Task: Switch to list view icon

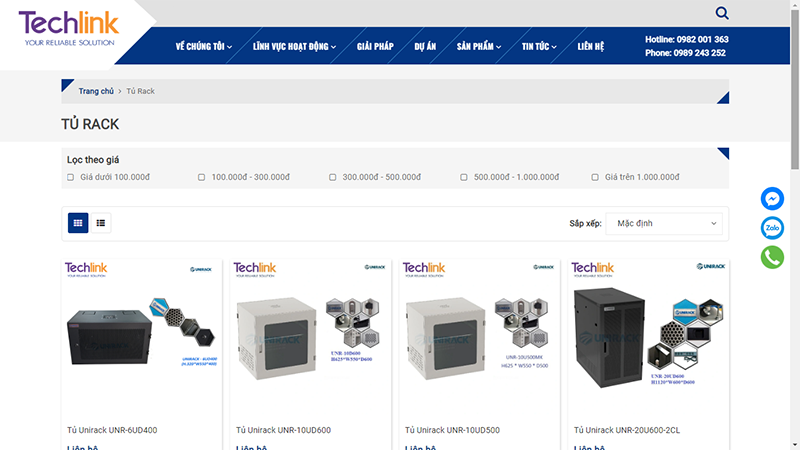Action: coord(101,223)
